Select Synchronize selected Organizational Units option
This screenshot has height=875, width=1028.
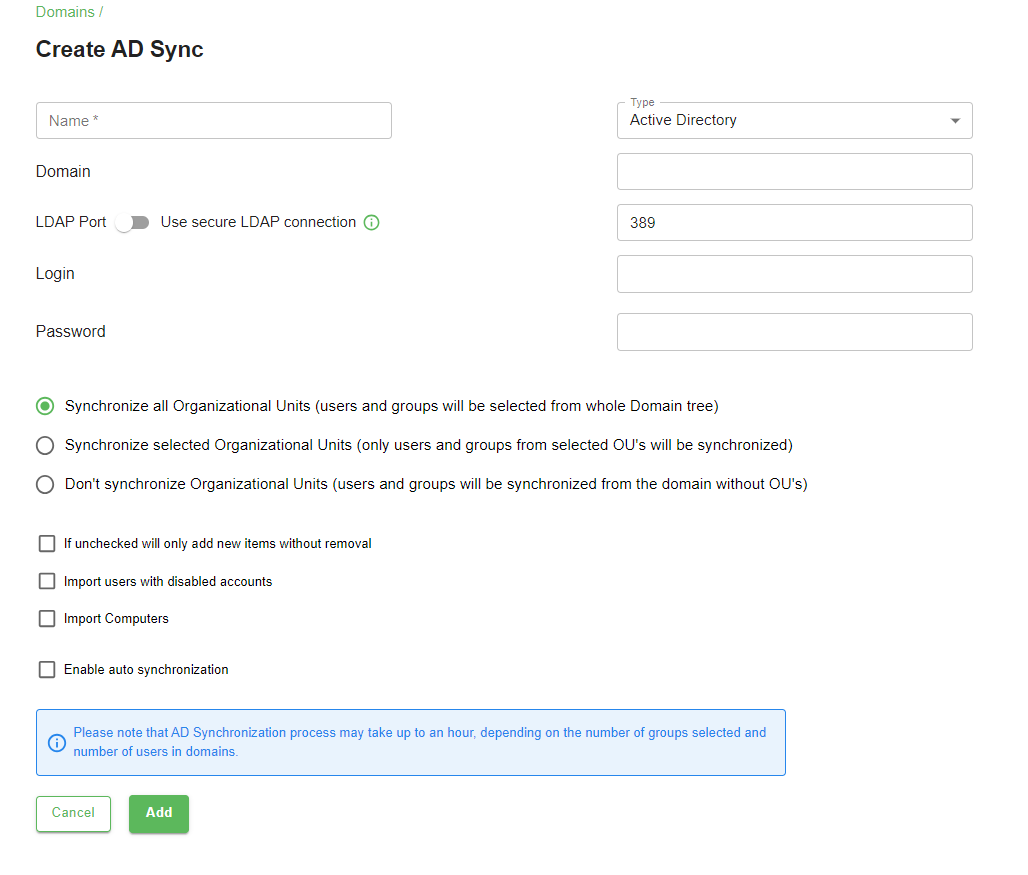tap(44, 445)
